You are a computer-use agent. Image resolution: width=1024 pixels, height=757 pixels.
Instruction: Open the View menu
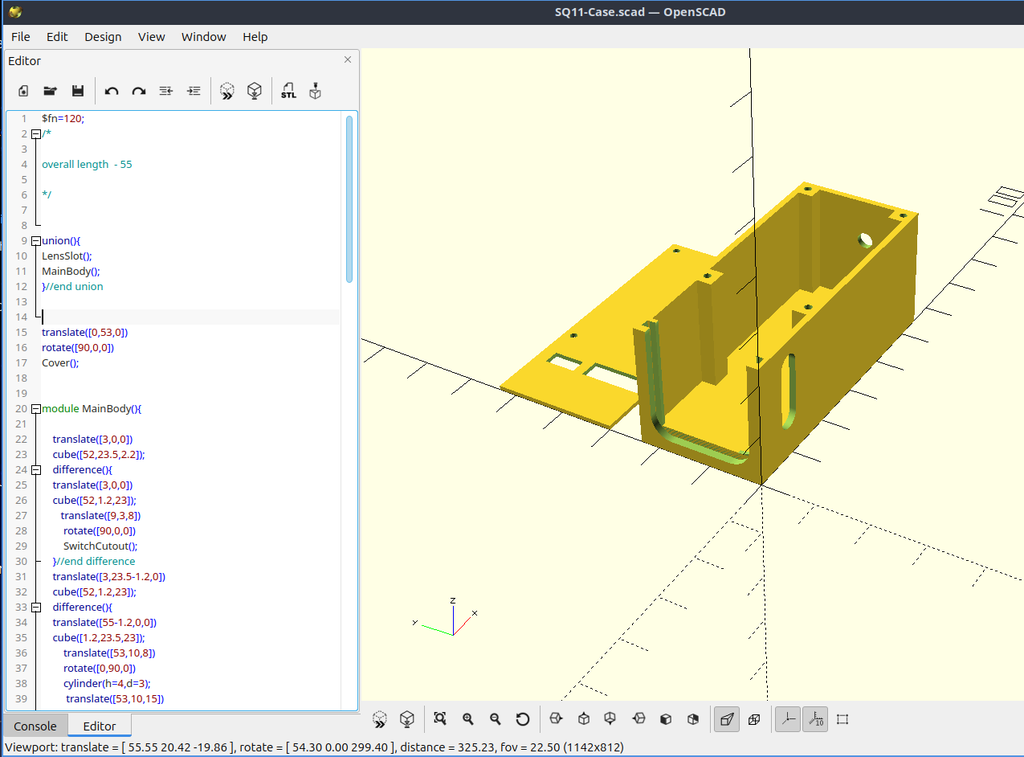151,37
